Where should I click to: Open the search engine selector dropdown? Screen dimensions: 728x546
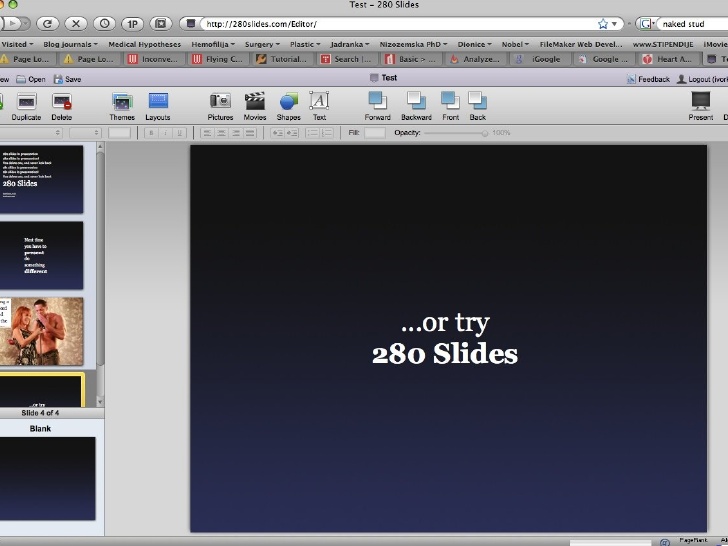click(647, 24)
